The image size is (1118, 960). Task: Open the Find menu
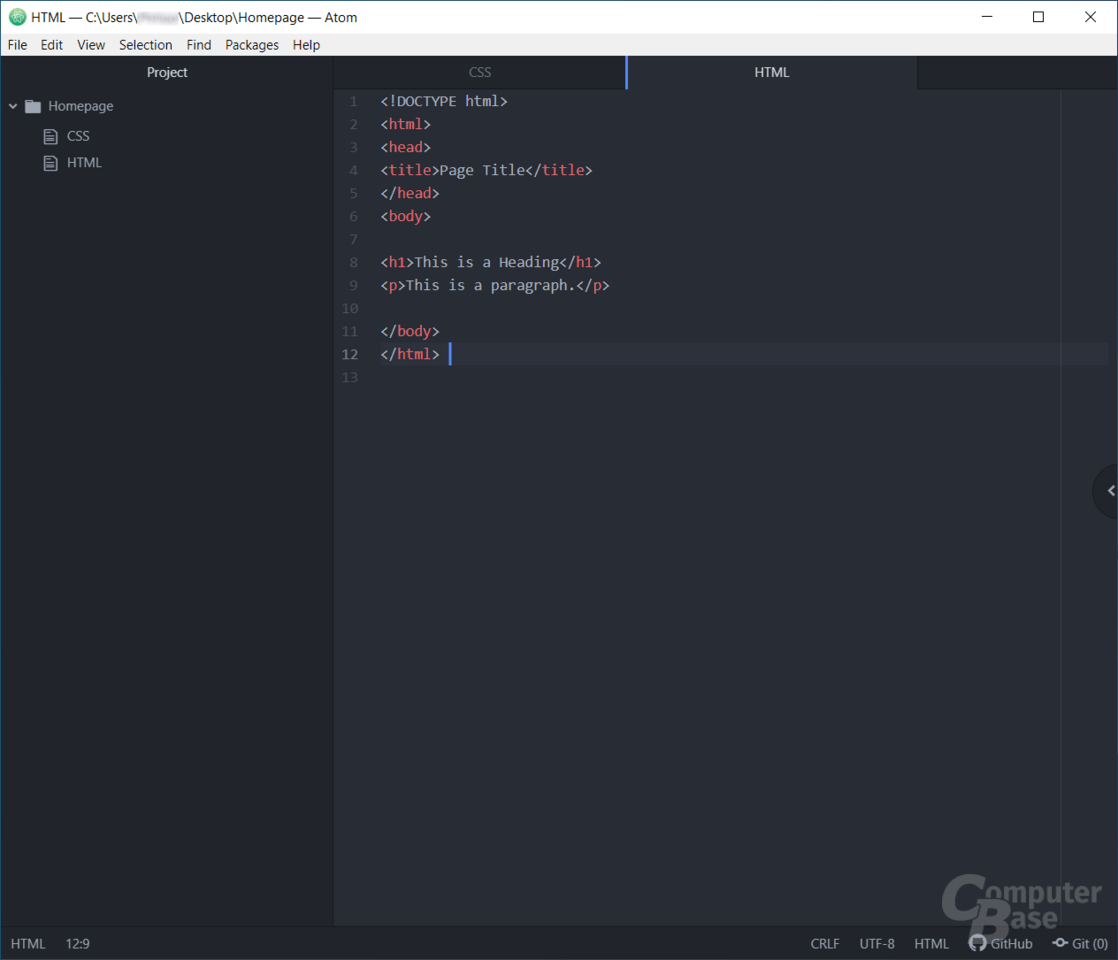[x=198, y=44]
